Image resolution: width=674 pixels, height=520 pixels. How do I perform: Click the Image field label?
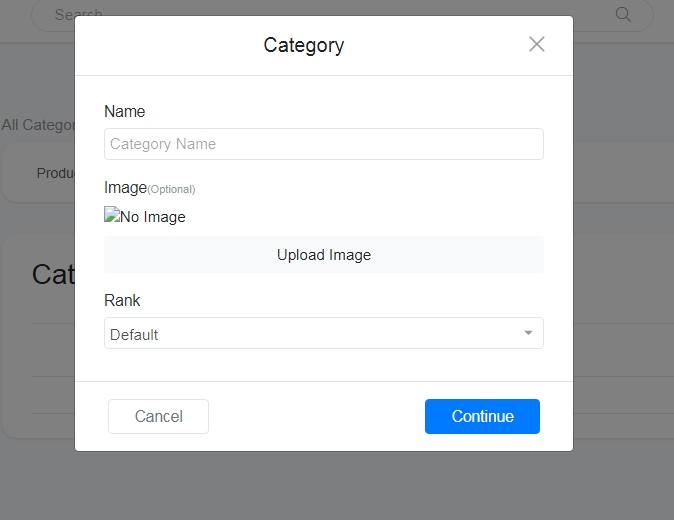click(x=125, y=187)
